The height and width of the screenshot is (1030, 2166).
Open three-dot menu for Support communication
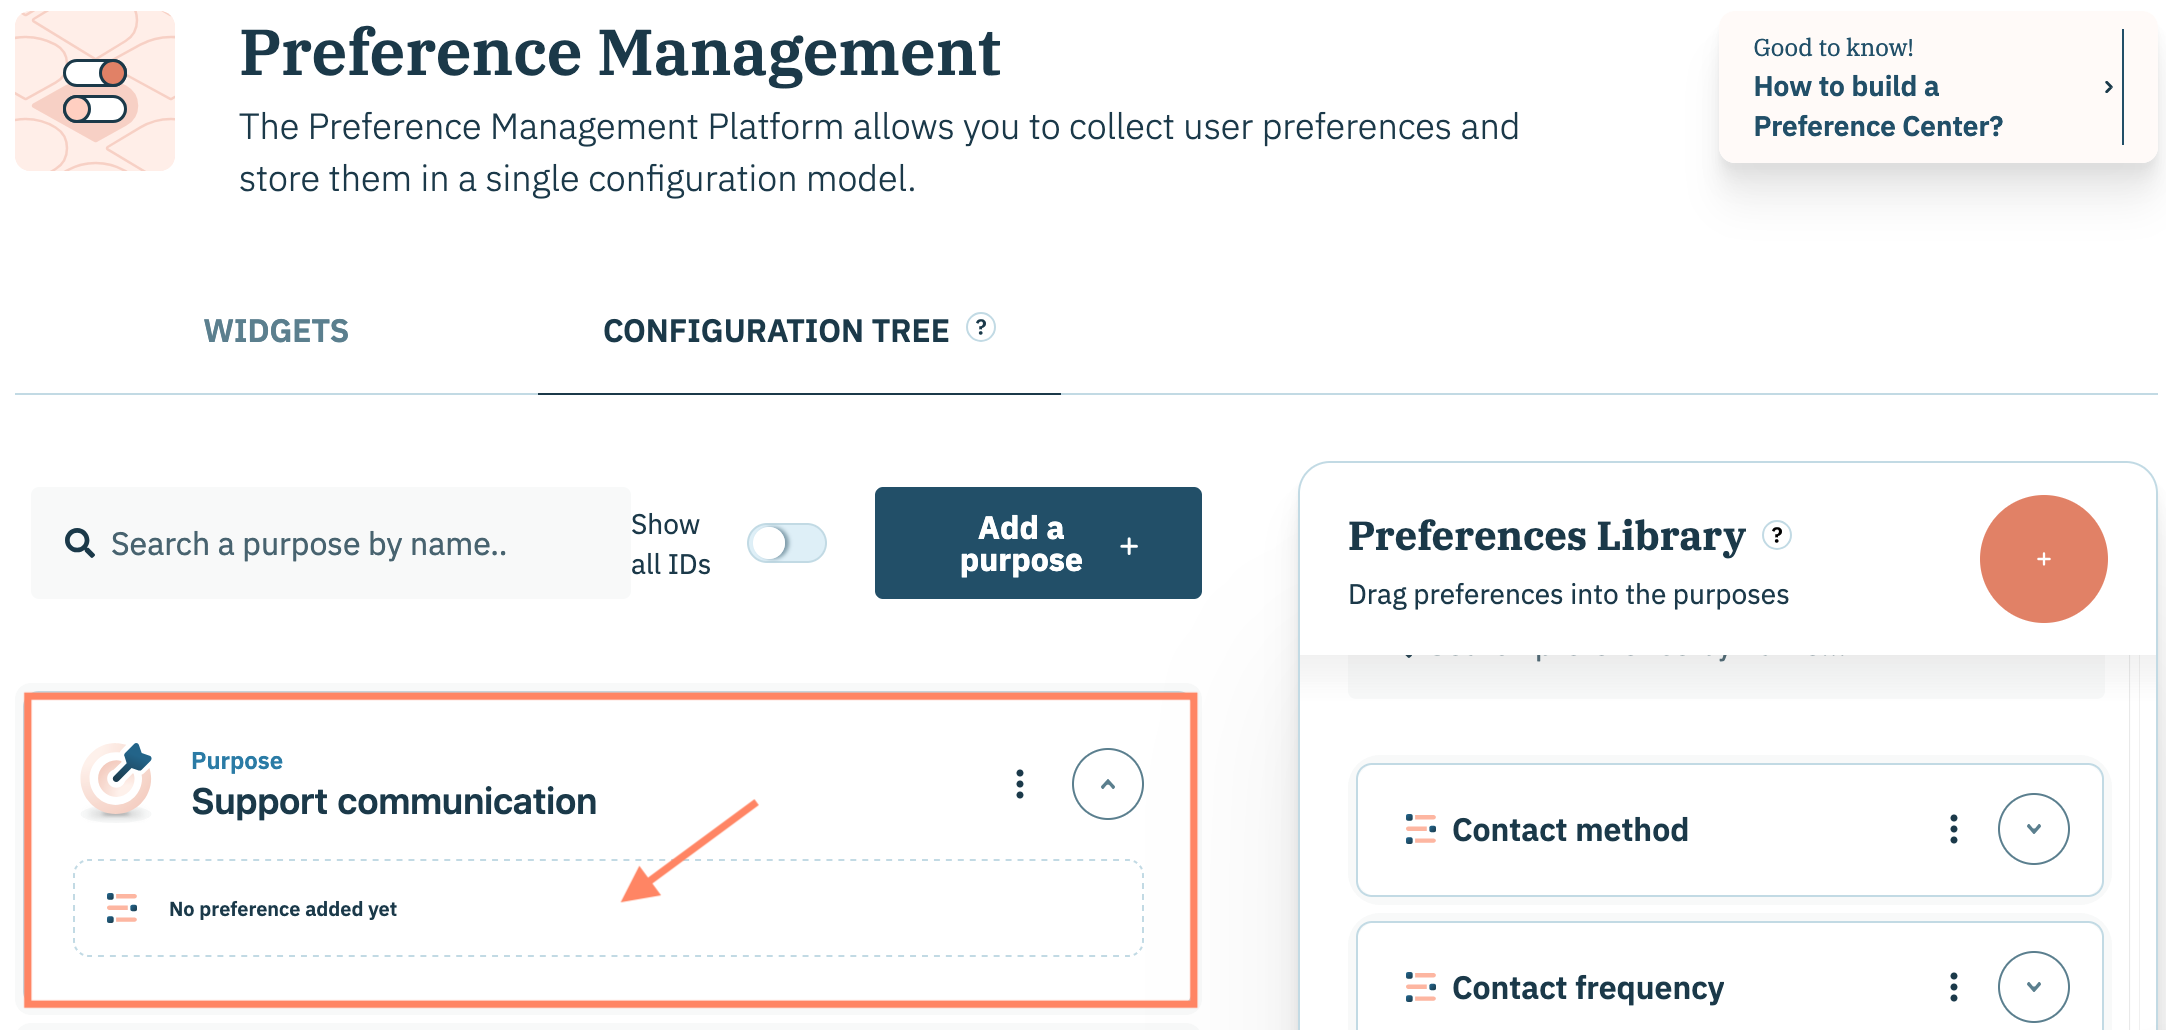tap(1019, 784)
